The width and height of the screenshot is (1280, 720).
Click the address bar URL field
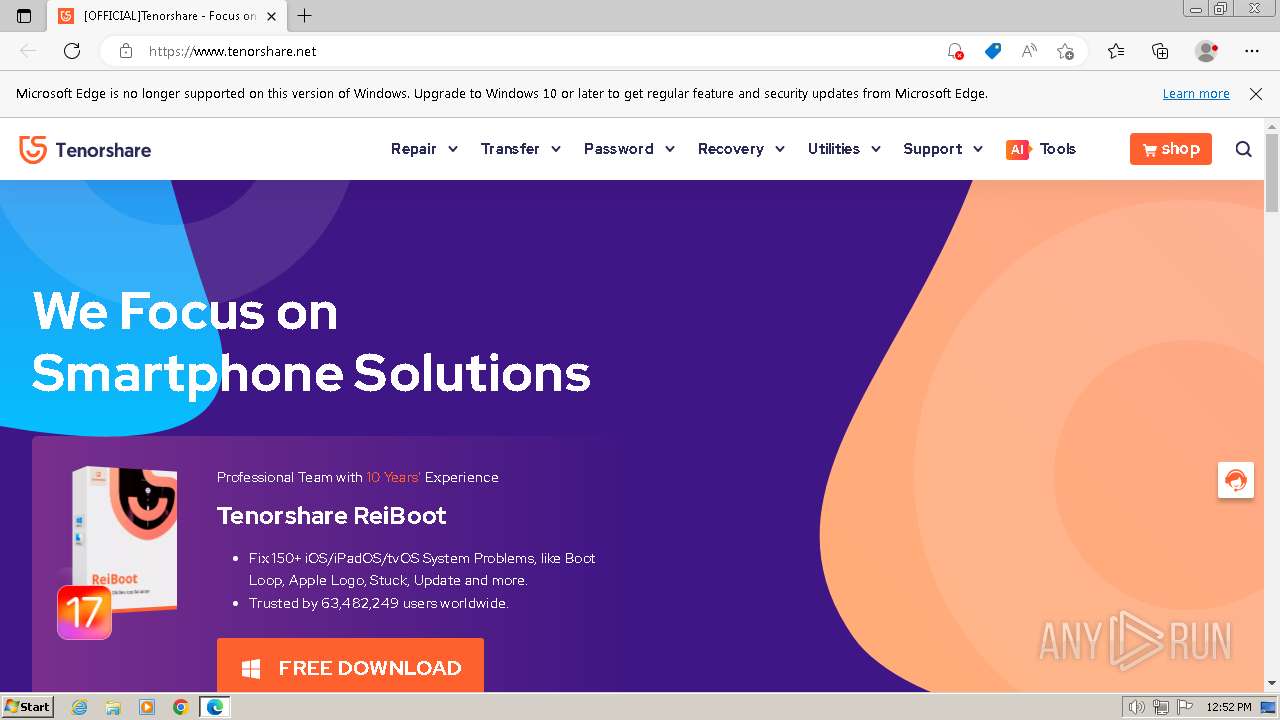coord(540,51)
